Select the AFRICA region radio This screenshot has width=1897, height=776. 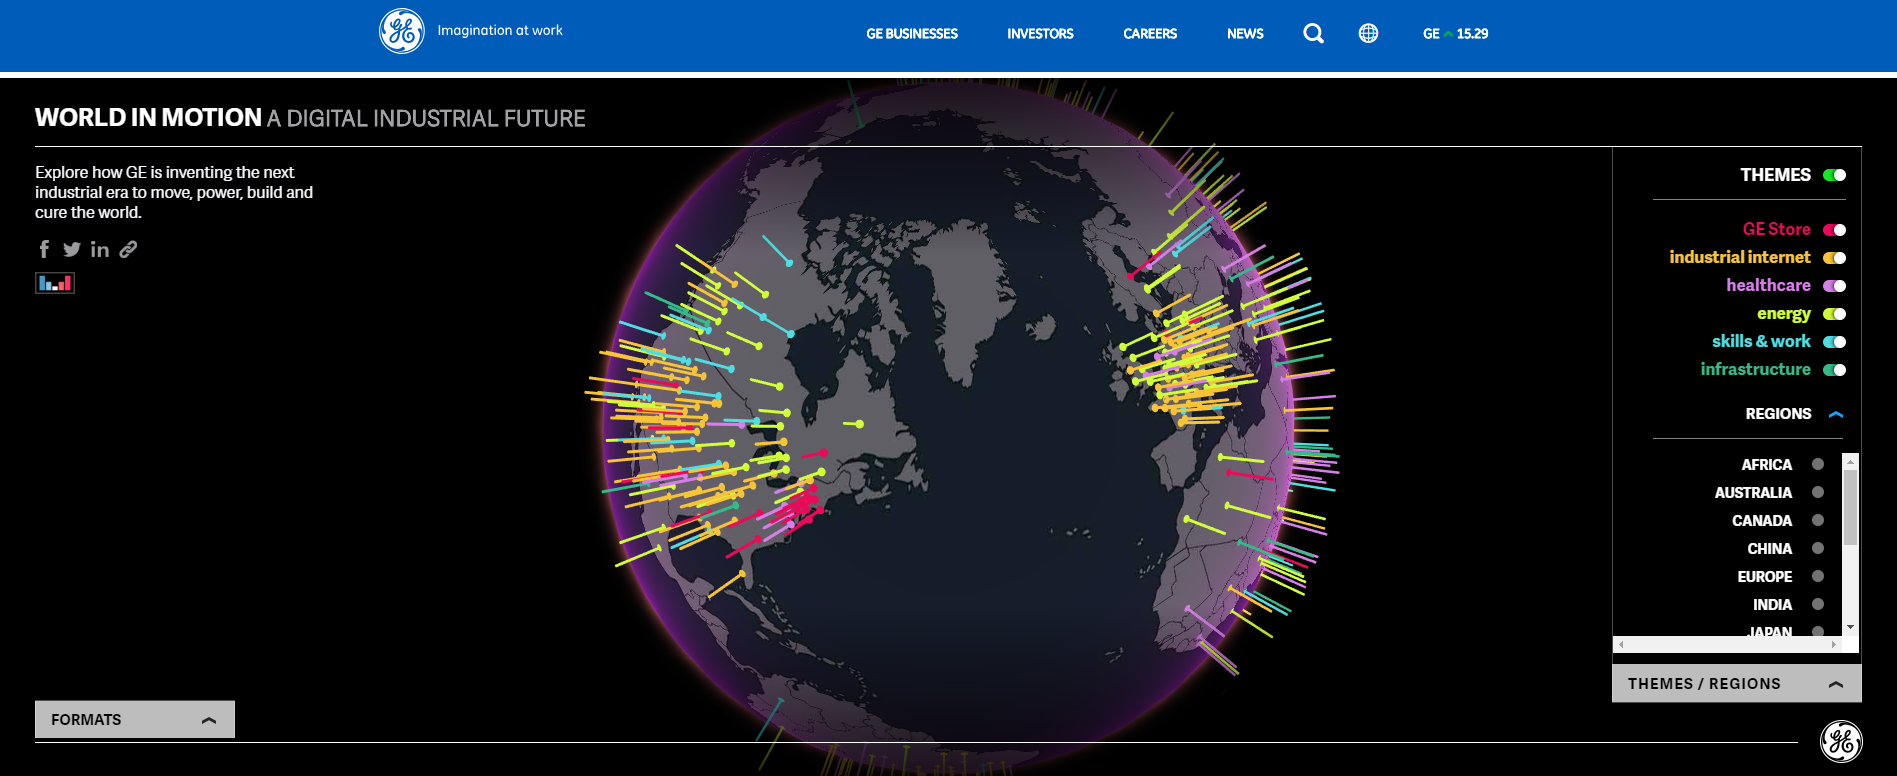pyautogui.click(x=1818, y=464)
